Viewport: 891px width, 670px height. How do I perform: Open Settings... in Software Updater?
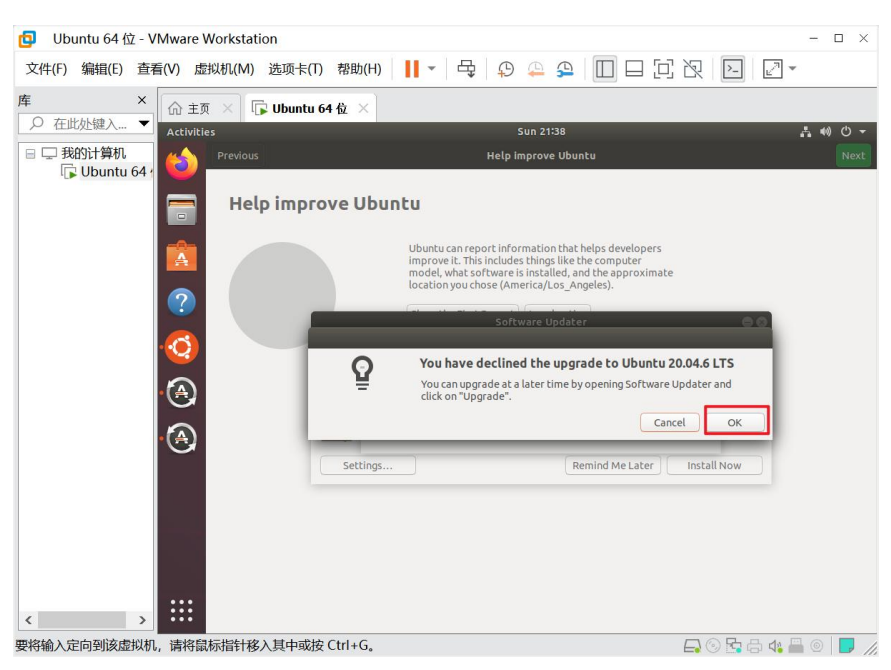368,465
